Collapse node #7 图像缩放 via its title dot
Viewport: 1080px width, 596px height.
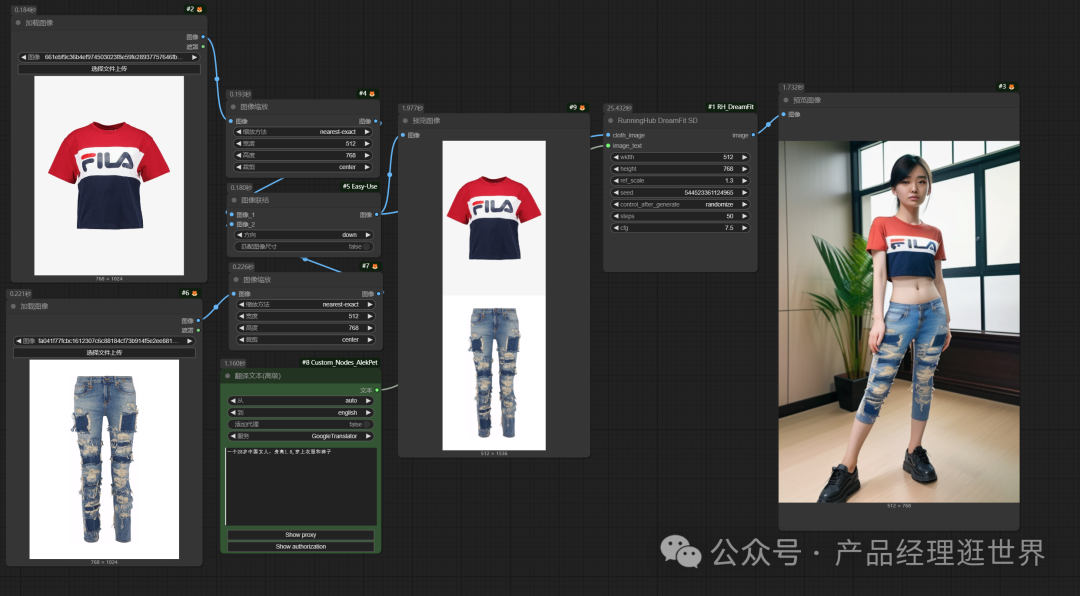pos(236,280)
